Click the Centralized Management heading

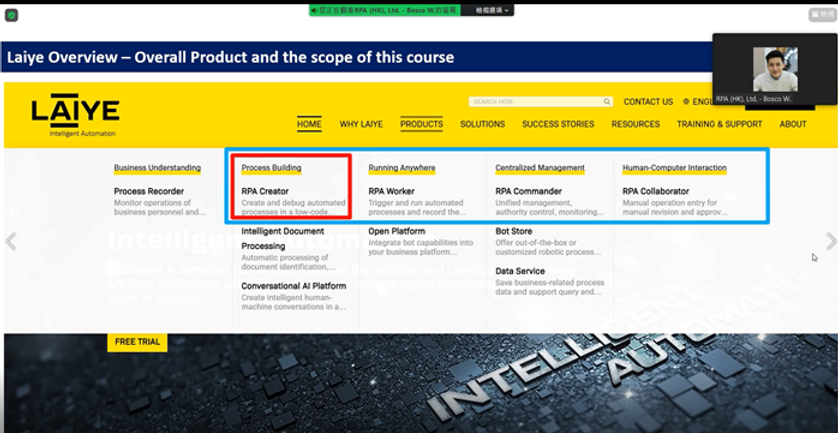(540, 168)
